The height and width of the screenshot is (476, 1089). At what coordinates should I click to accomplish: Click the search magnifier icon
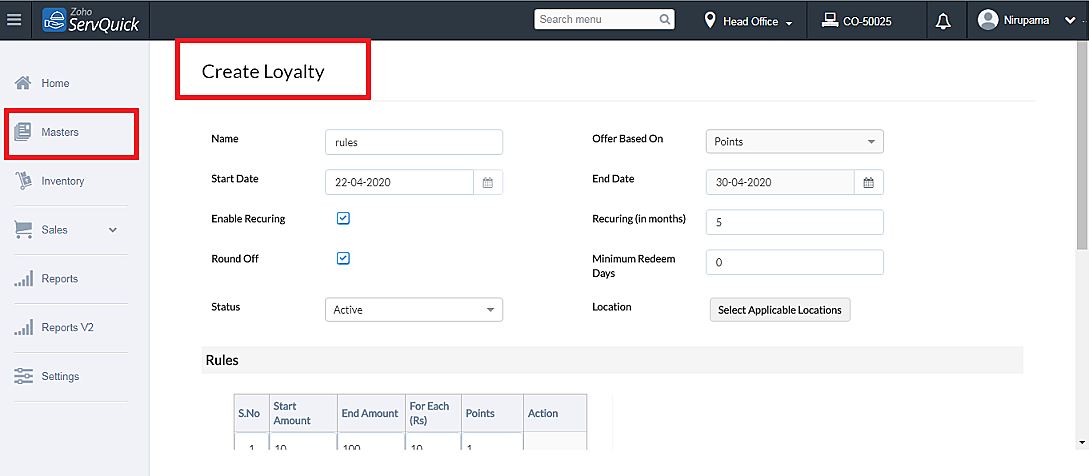pyautogui.click(x=666, y=19)
